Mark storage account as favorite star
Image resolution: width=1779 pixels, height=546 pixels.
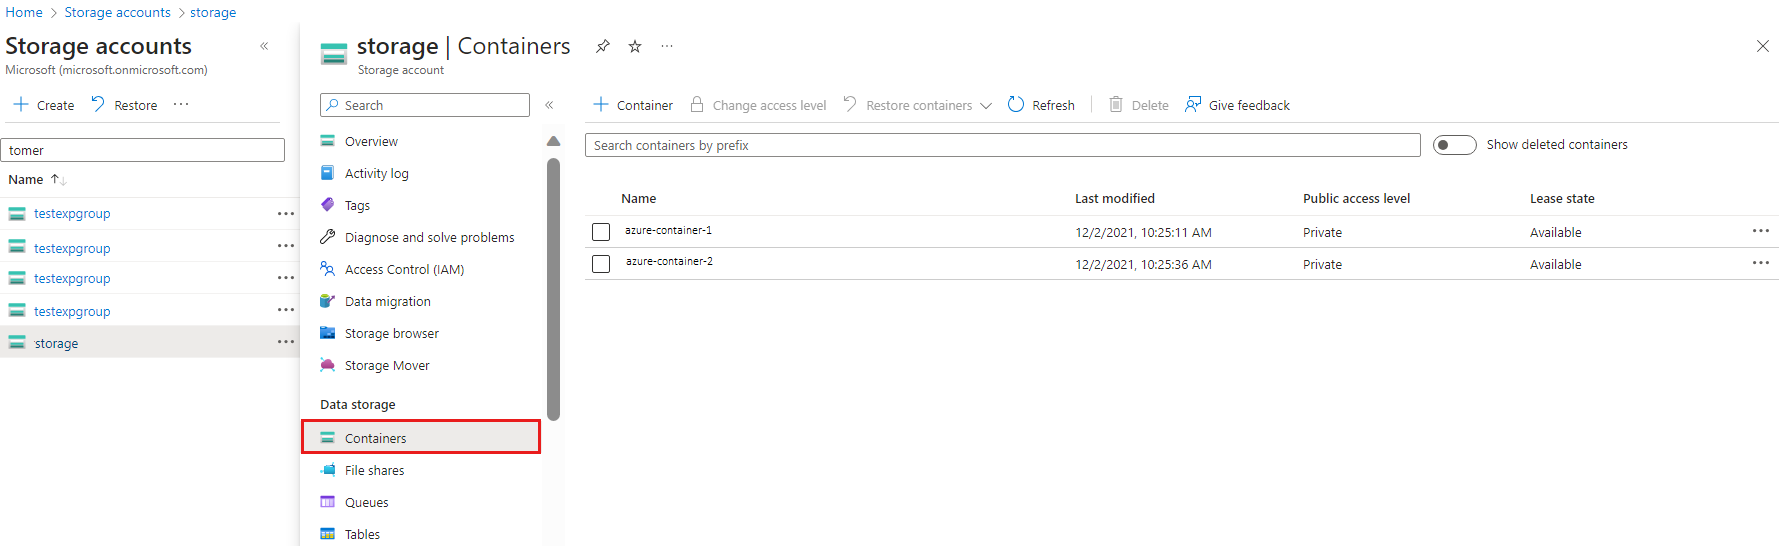coord(635,46)
